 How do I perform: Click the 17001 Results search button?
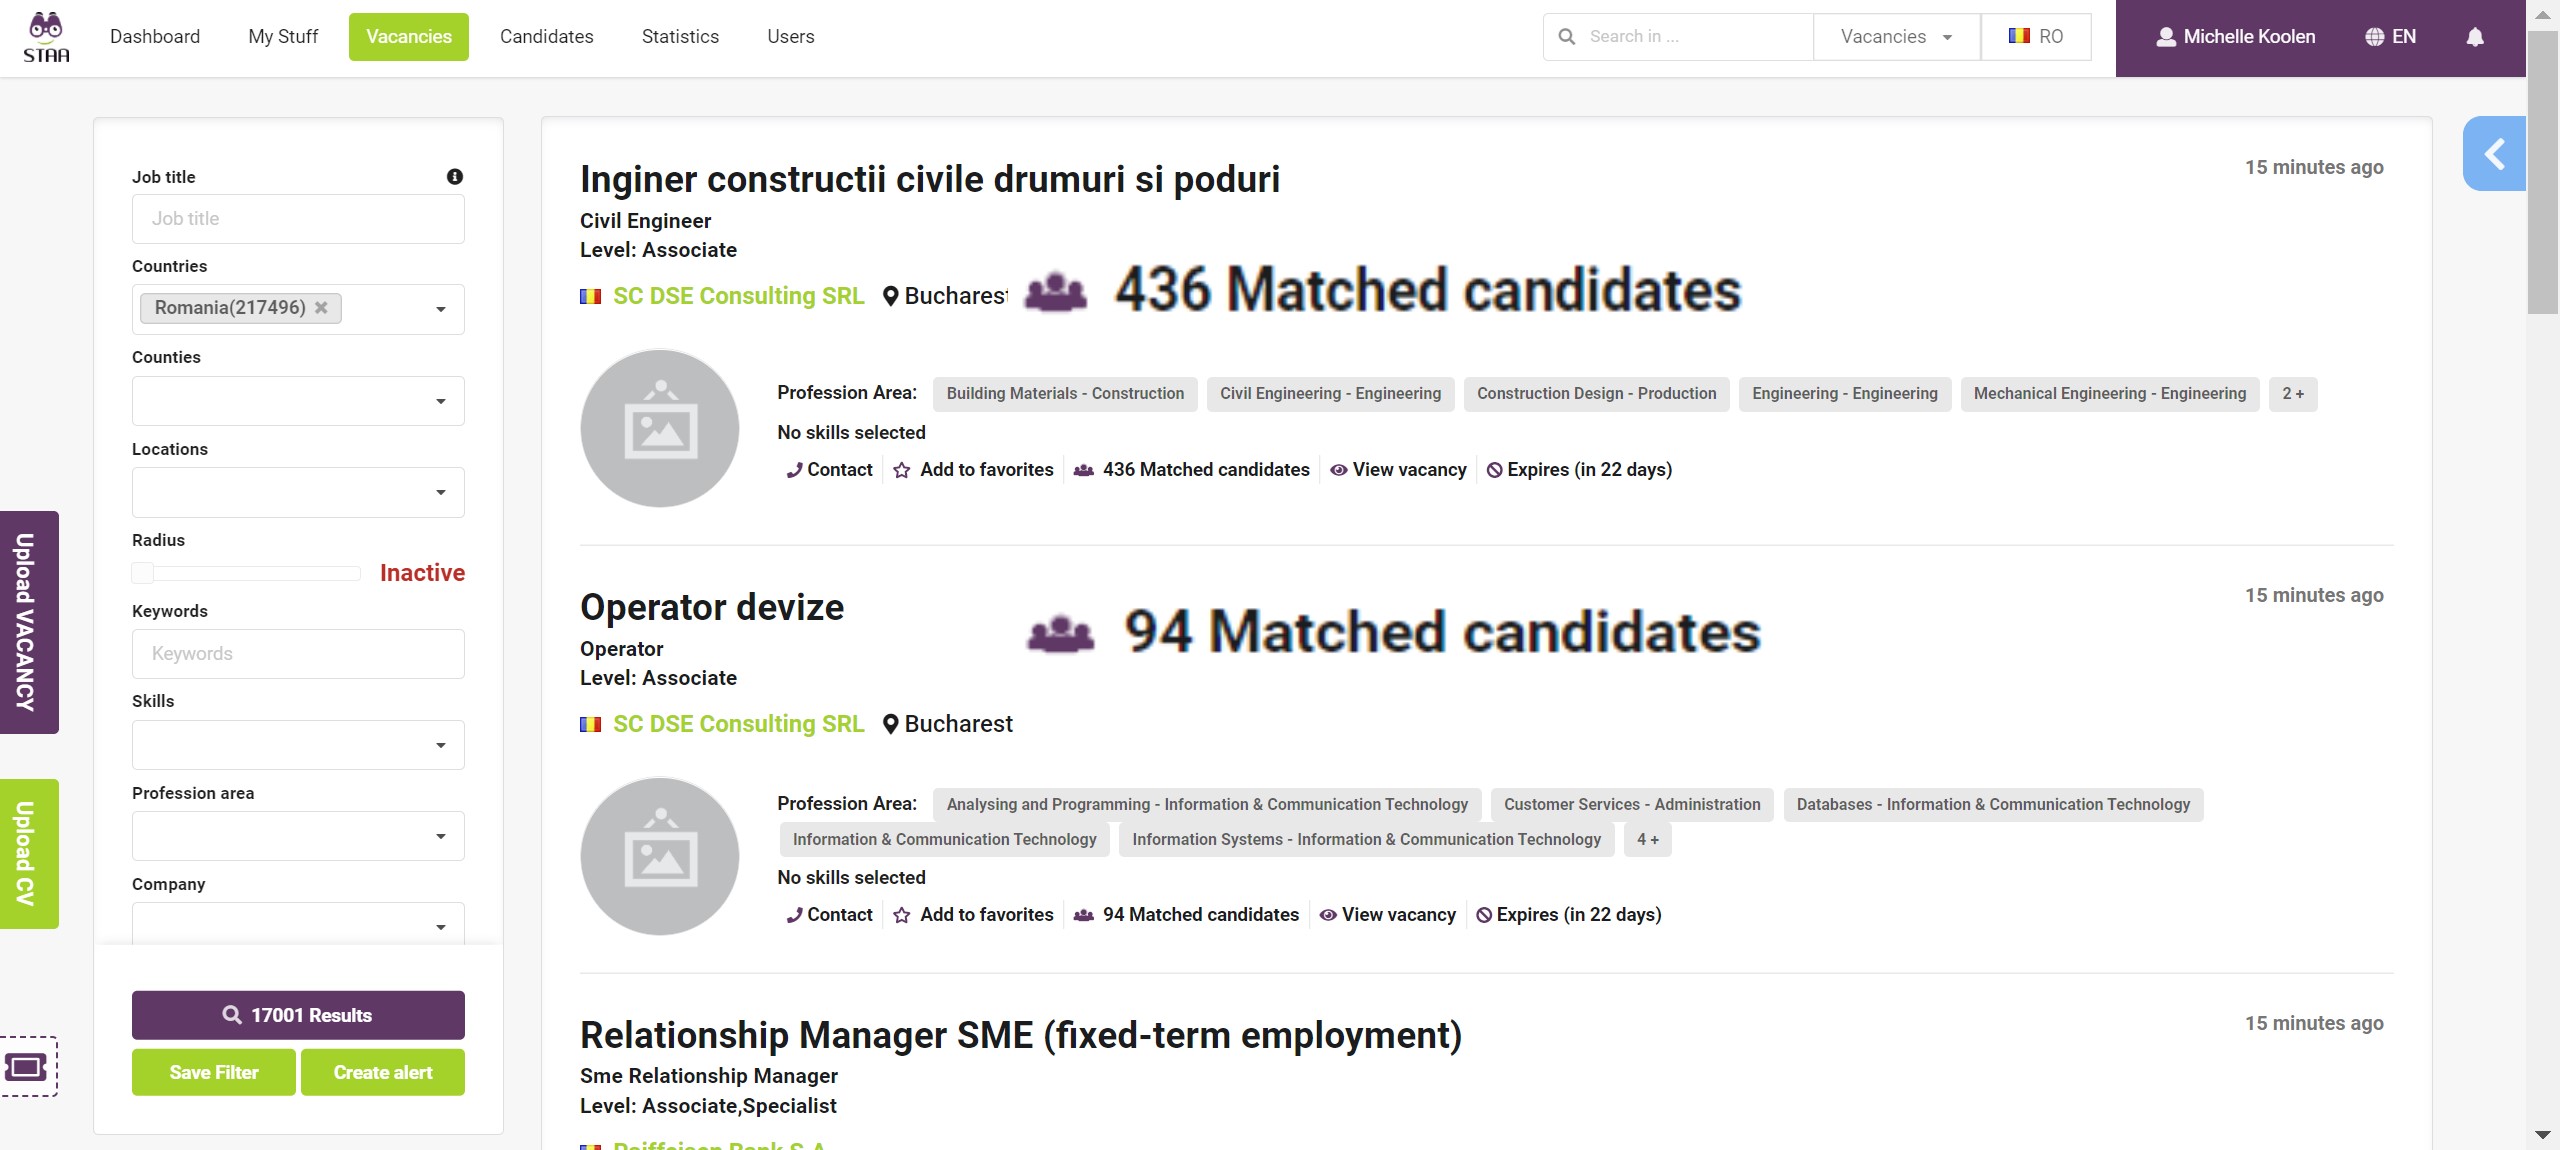[299, 1014]
